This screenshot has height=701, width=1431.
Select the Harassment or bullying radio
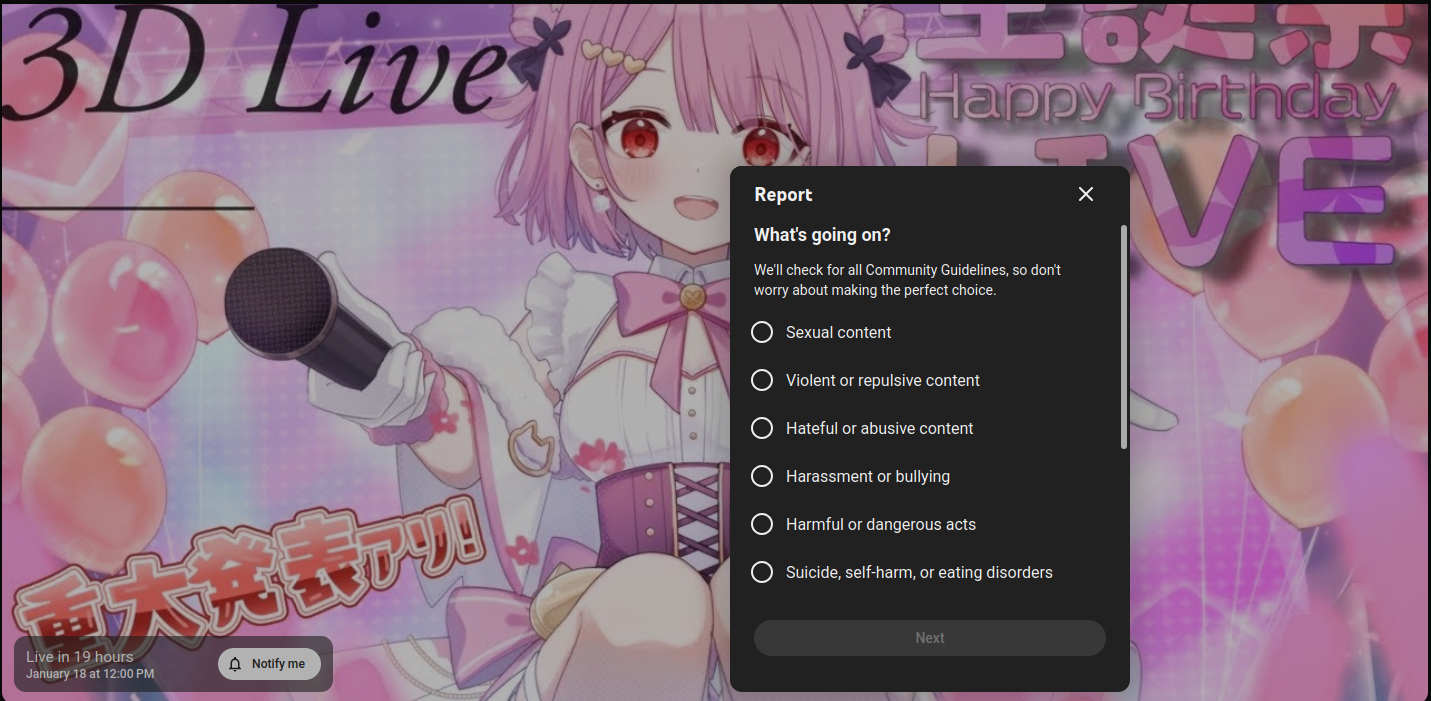point(762,476)
